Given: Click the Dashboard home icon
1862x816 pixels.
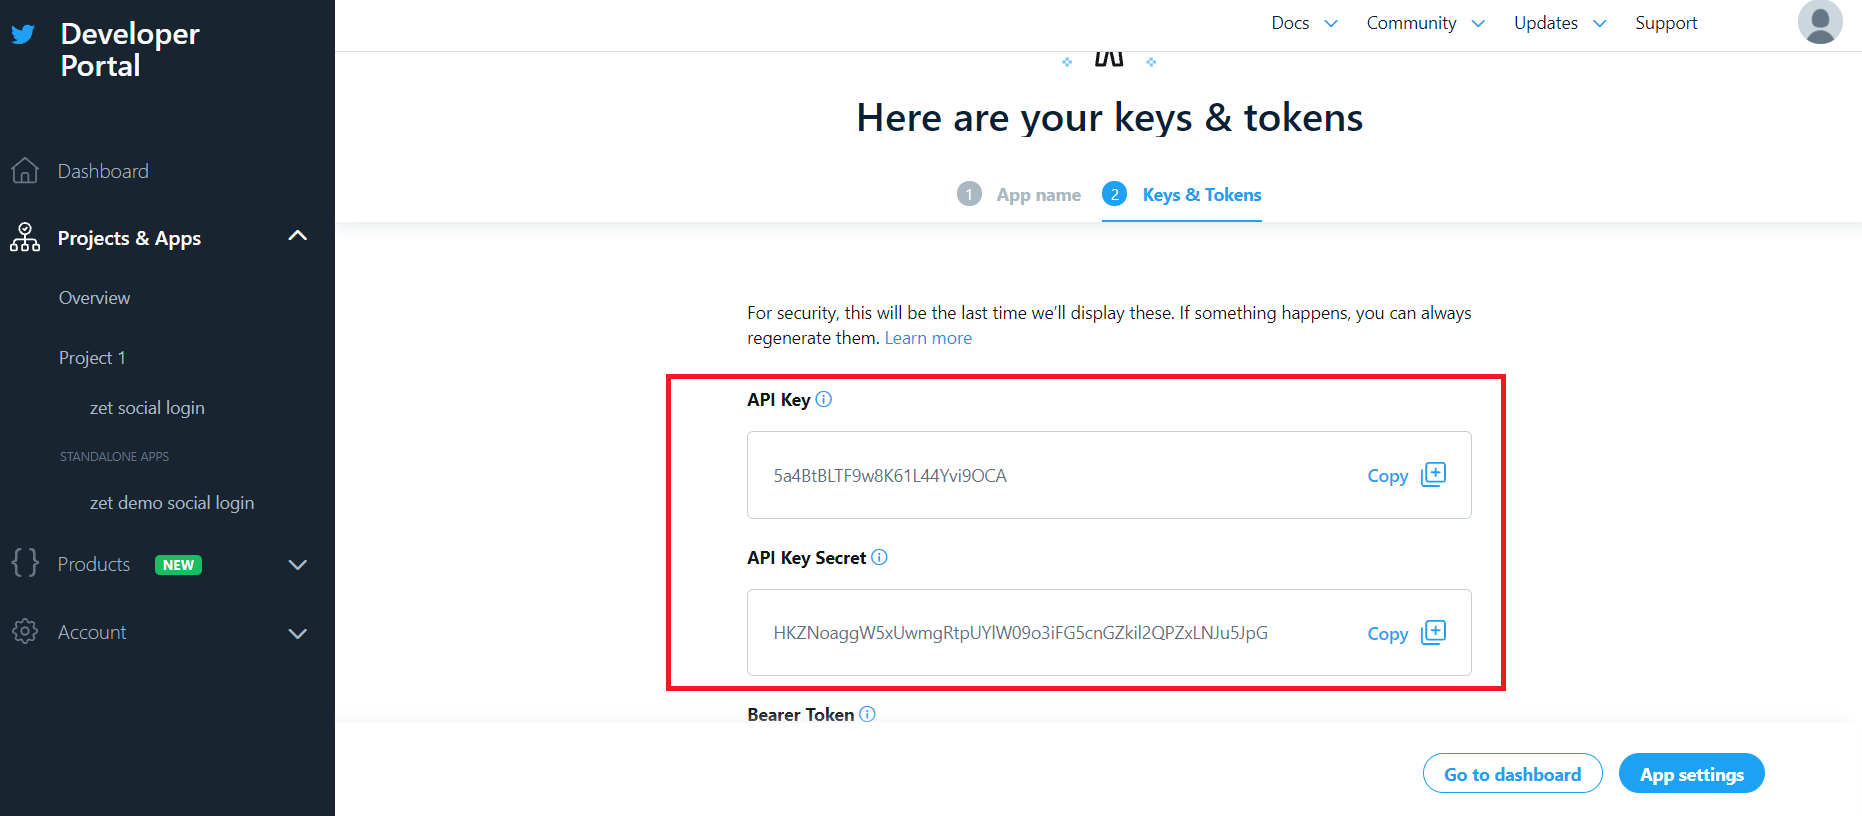Looking at the screenshot, I should [25, 171].
